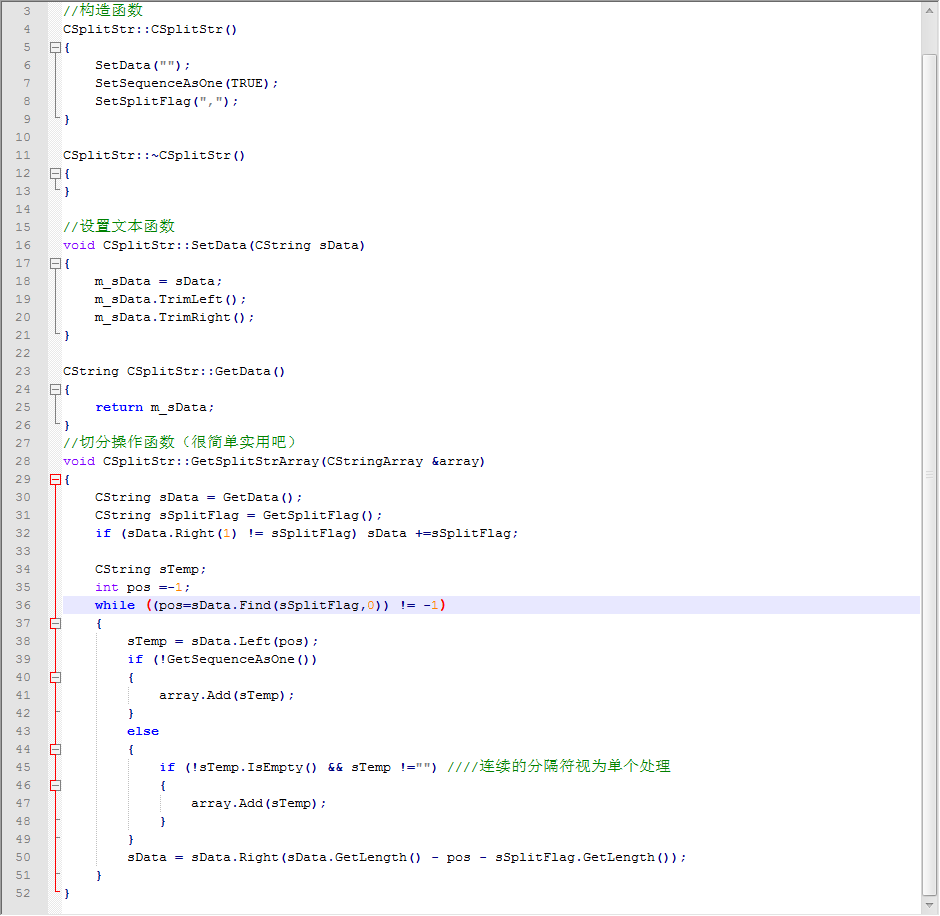Click the scrollbar down arrow

click(929, 906)
